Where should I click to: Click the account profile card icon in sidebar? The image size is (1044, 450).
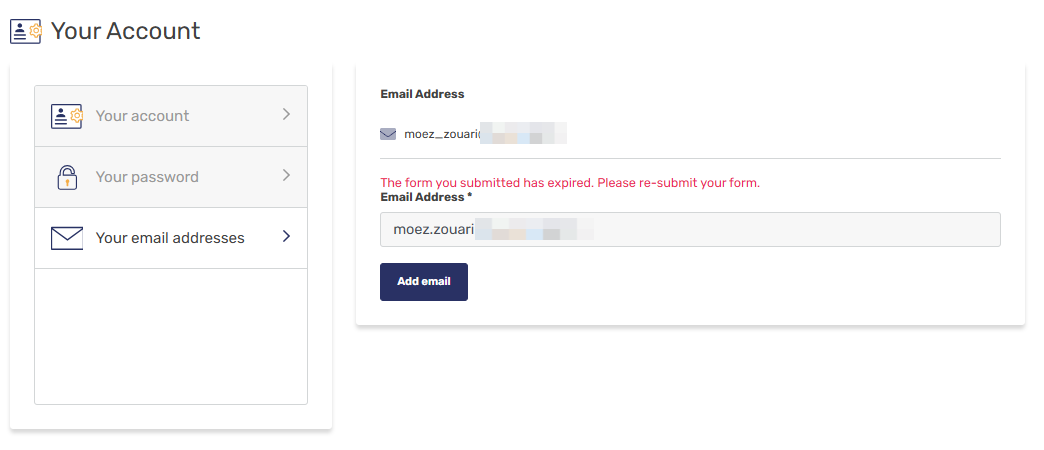point(66,116)
